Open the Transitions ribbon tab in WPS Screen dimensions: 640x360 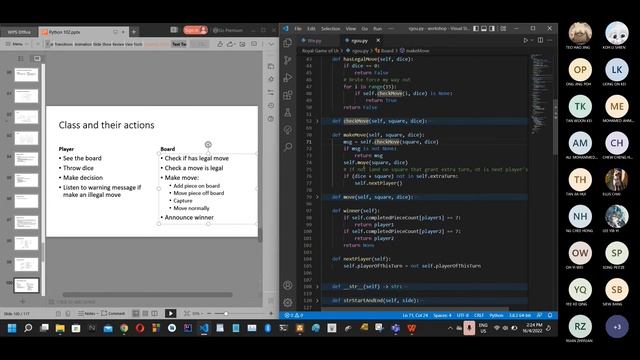pyautogui.click(x=64, y=44)
